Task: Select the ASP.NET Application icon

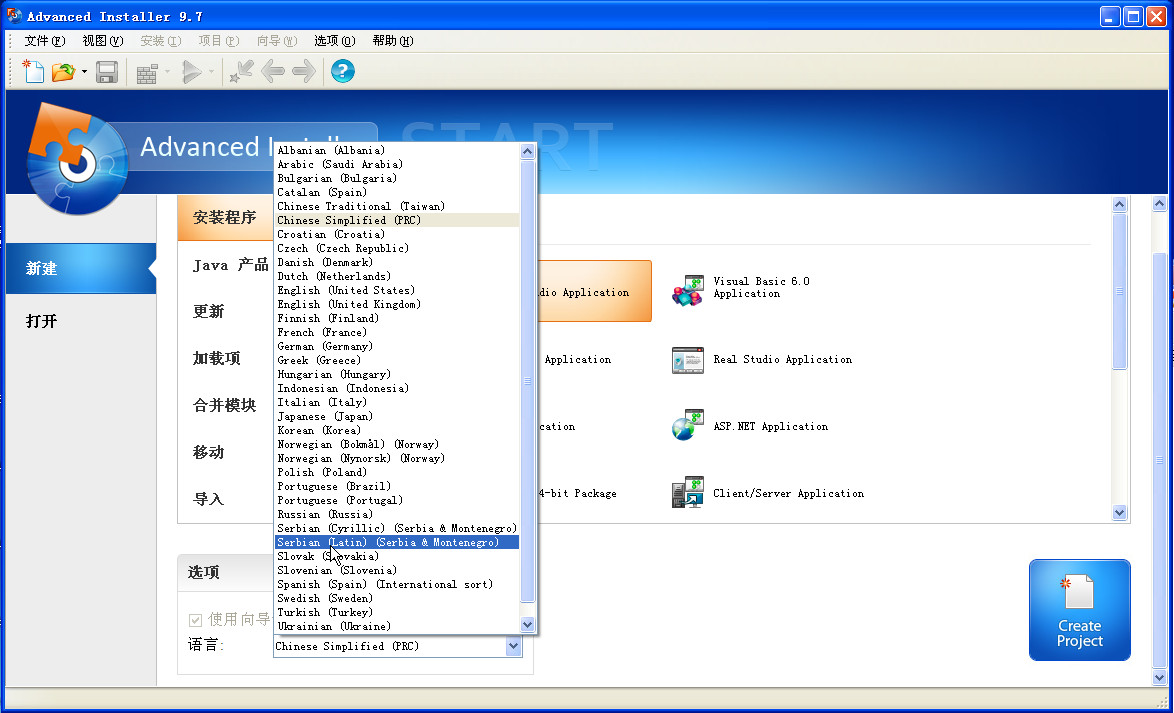Action: [688, 427]
